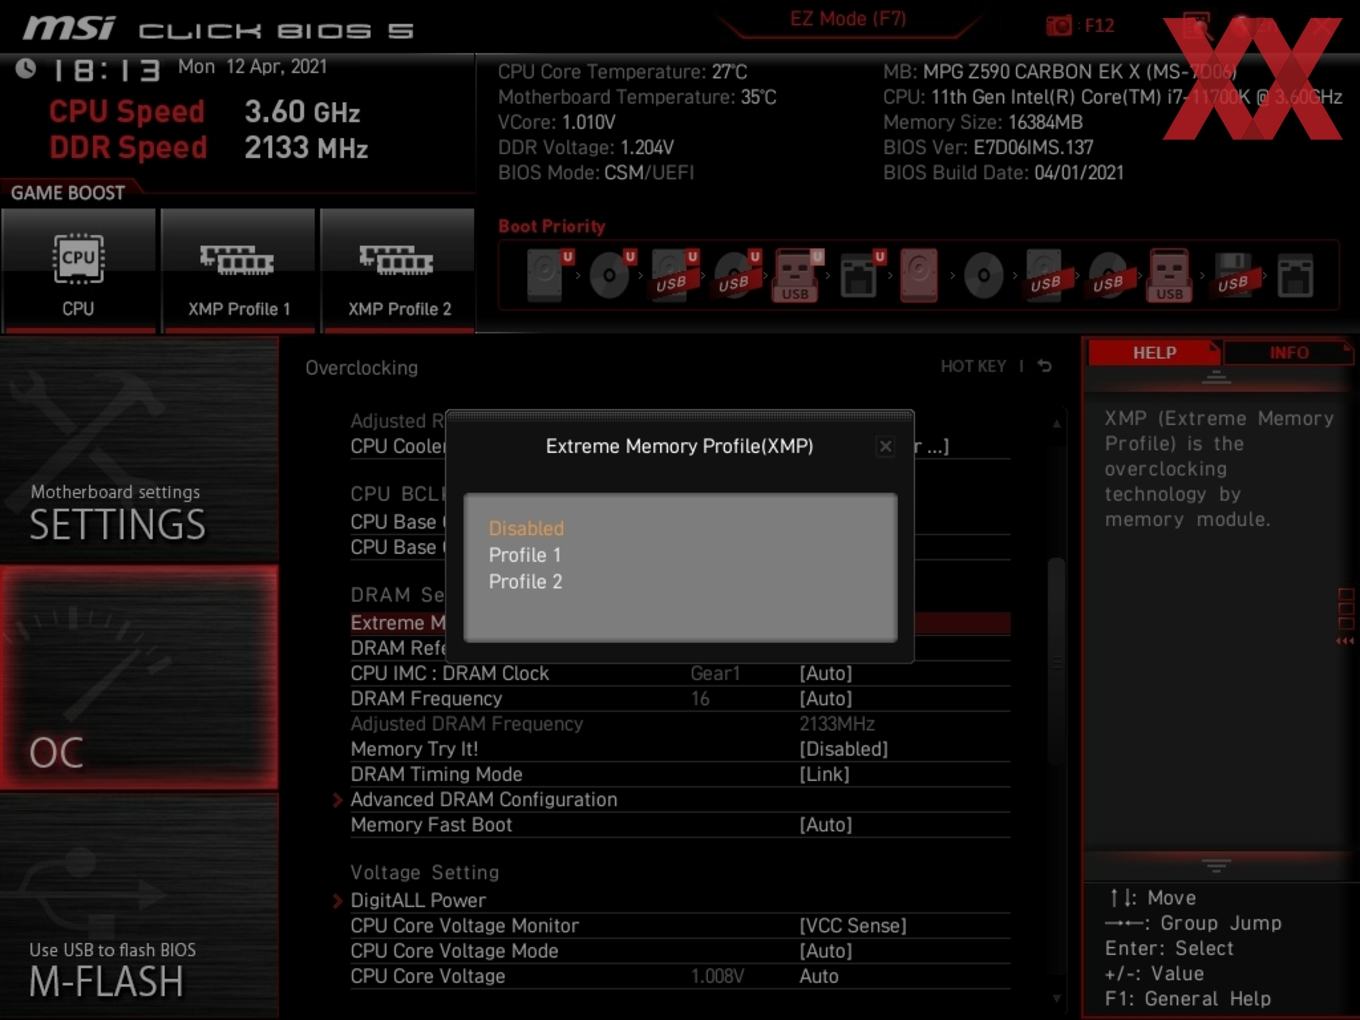Select the USB floppy boot device icon
This screenshot has height=1020, width=1360.
click(1233, 275)
